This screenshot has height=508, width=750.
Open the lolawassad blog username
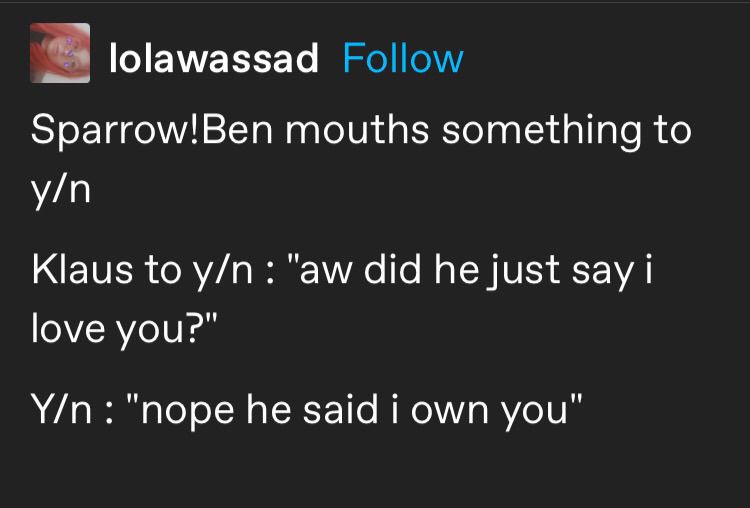(214, 59)
